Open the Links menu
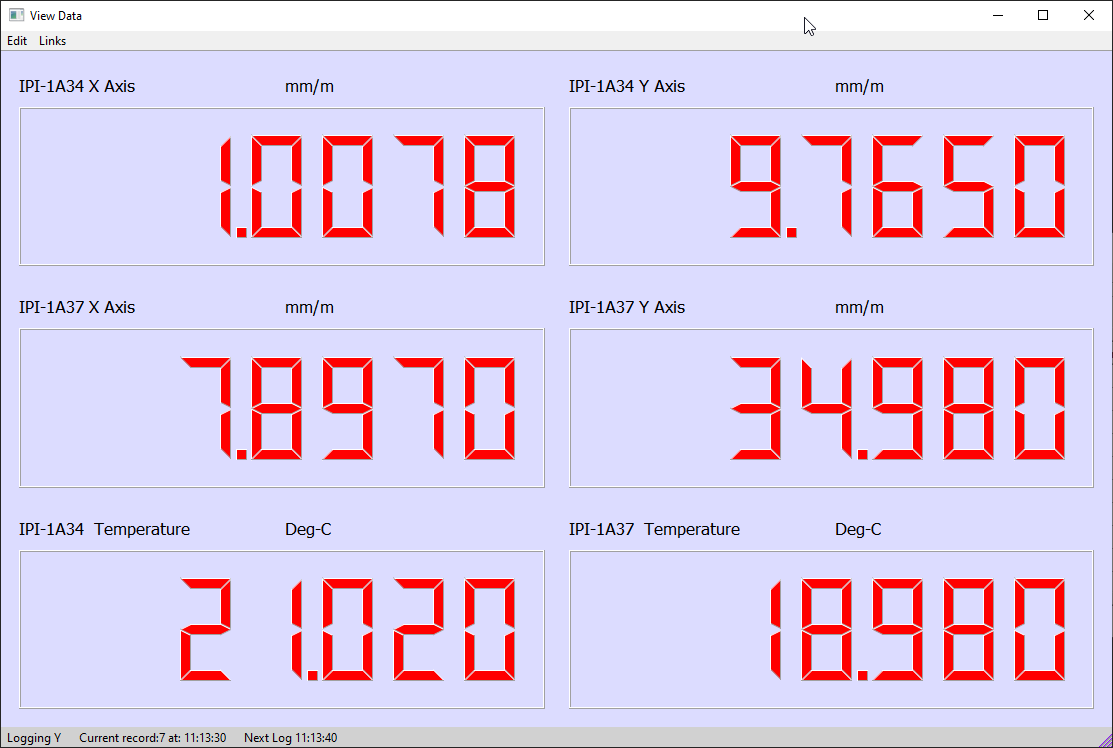The image size is (1113, 748). click(53, 40)
